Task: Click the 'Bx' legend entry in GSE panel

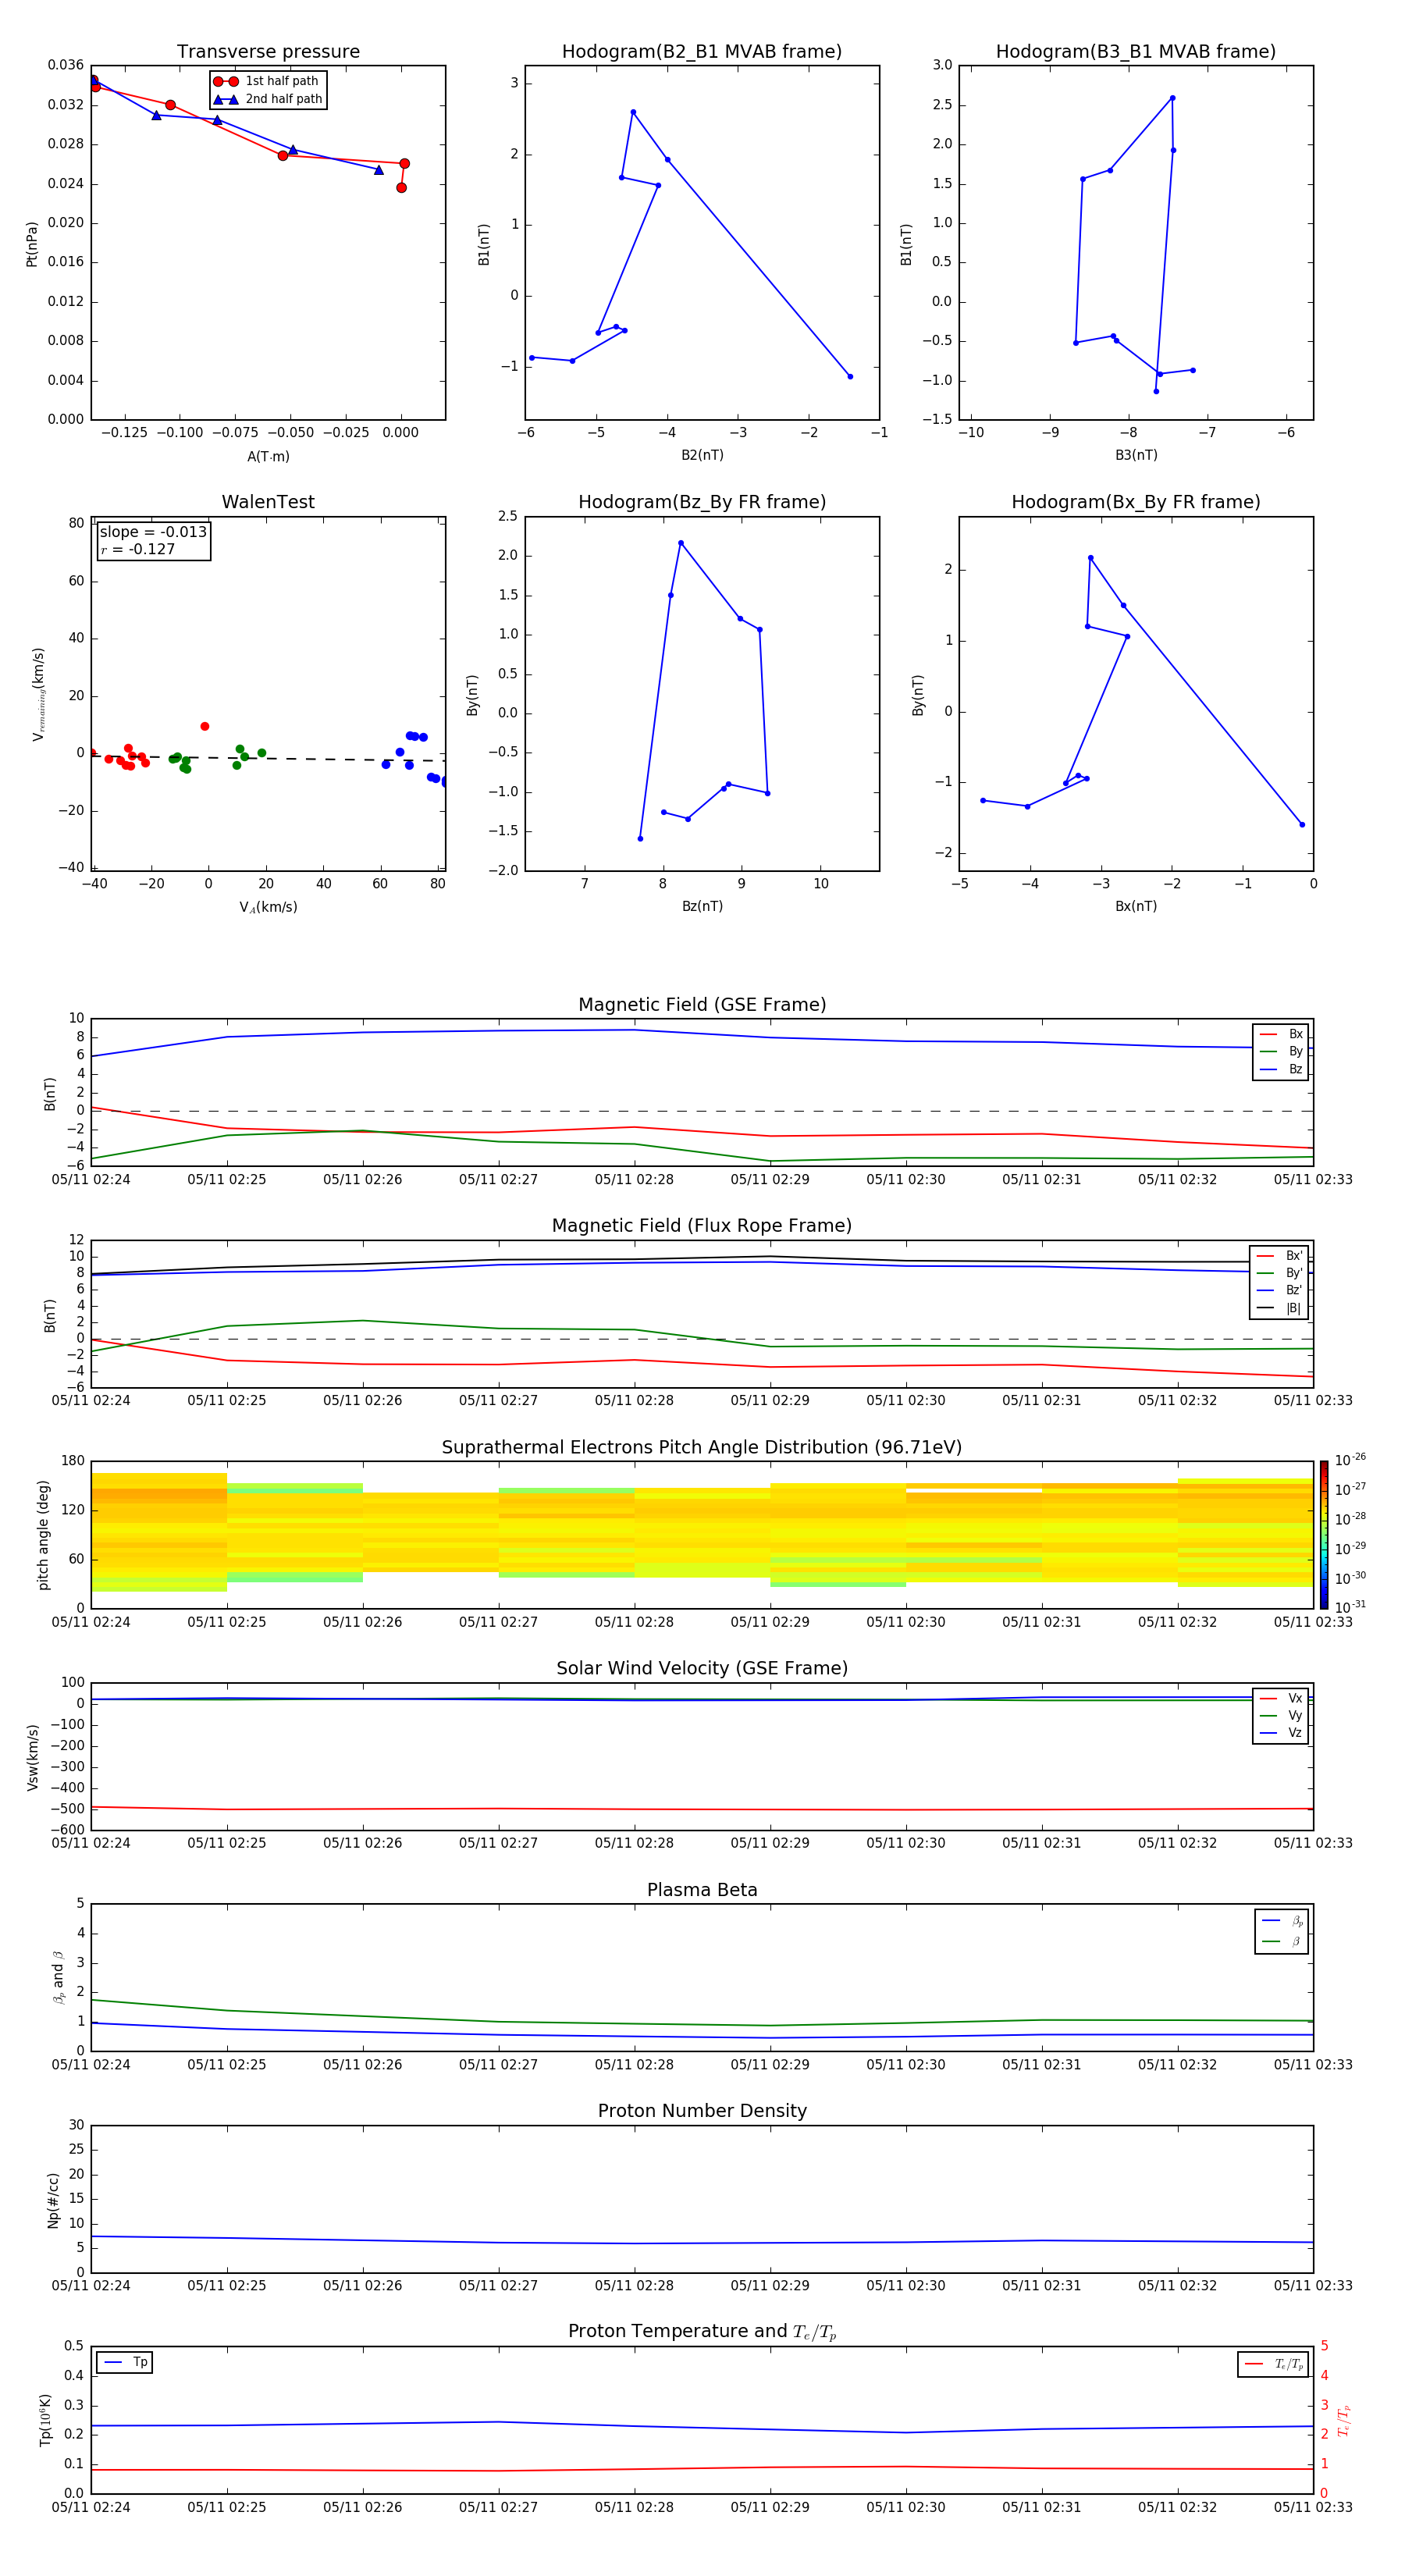Action: [x=1281, y=1034]
